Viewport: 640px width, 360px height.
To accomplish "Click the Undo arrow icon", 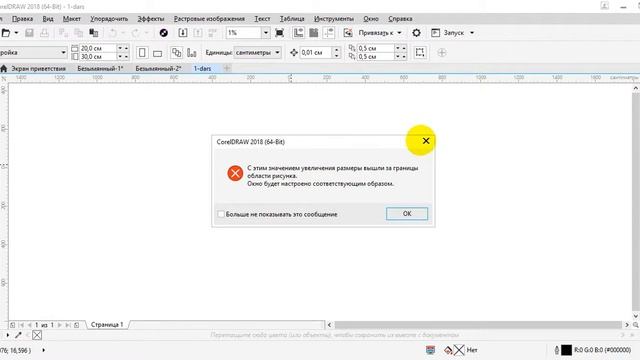I will tap(113, 33).
